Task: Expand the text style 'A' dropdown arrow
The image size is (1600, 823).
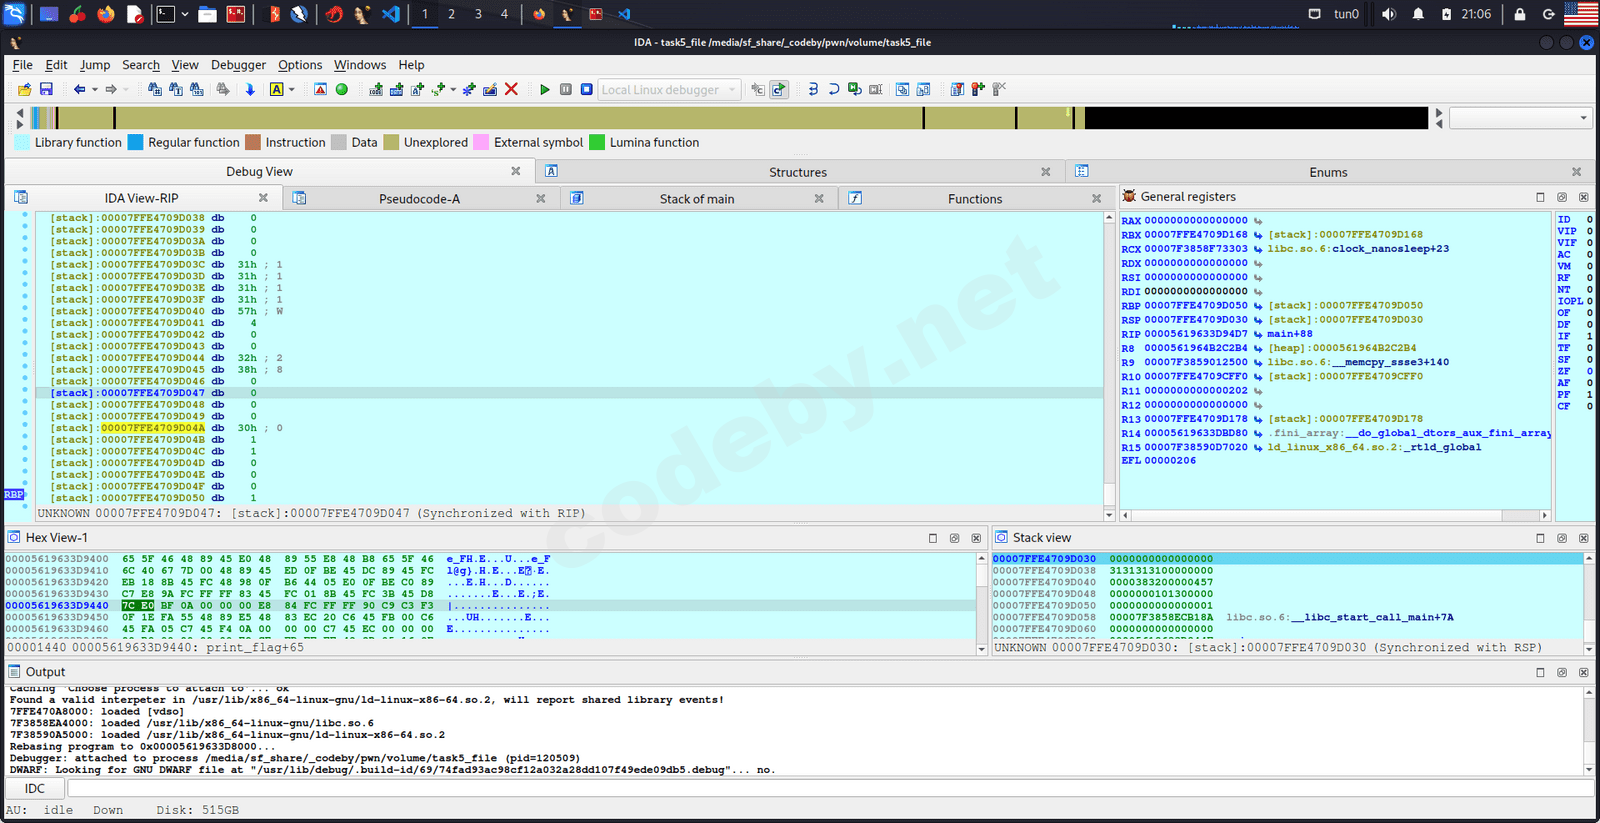Action: pos(292,90)
